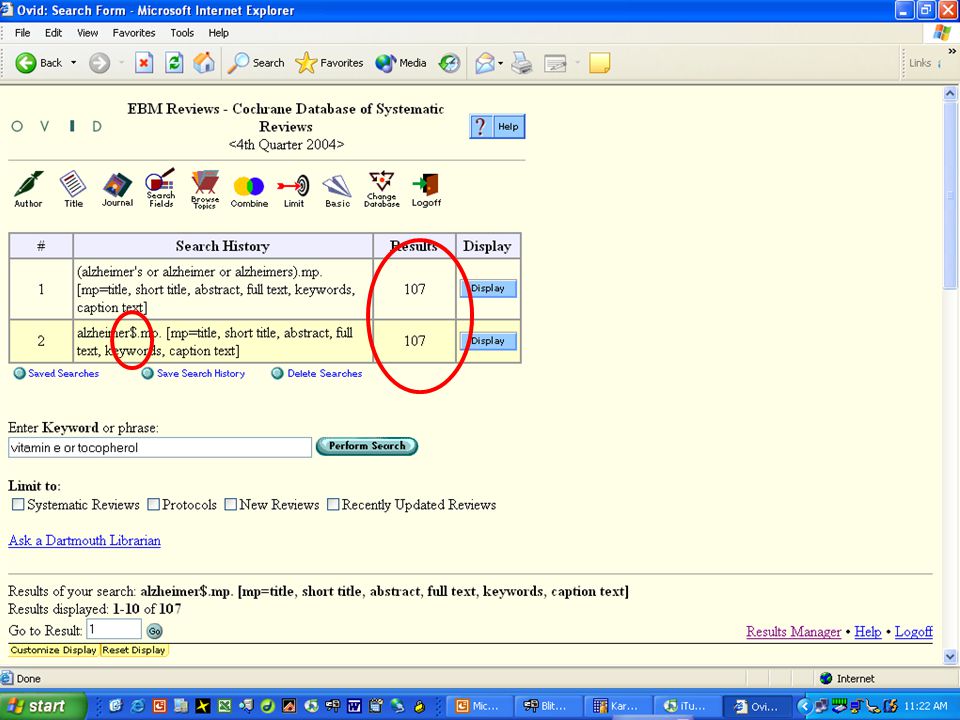The image size is (960, 720).
Task: Click the round Go button
Action: coord(155,631)
